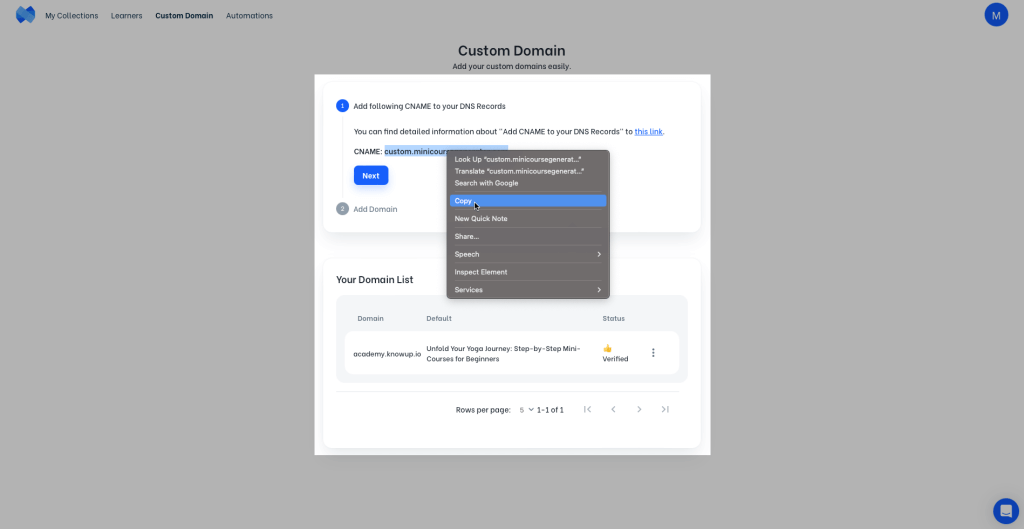Screen dimensions: 1024x529
Task: Expand the Speech submenu
Action: pyautogui.click(x=528, y=254)
